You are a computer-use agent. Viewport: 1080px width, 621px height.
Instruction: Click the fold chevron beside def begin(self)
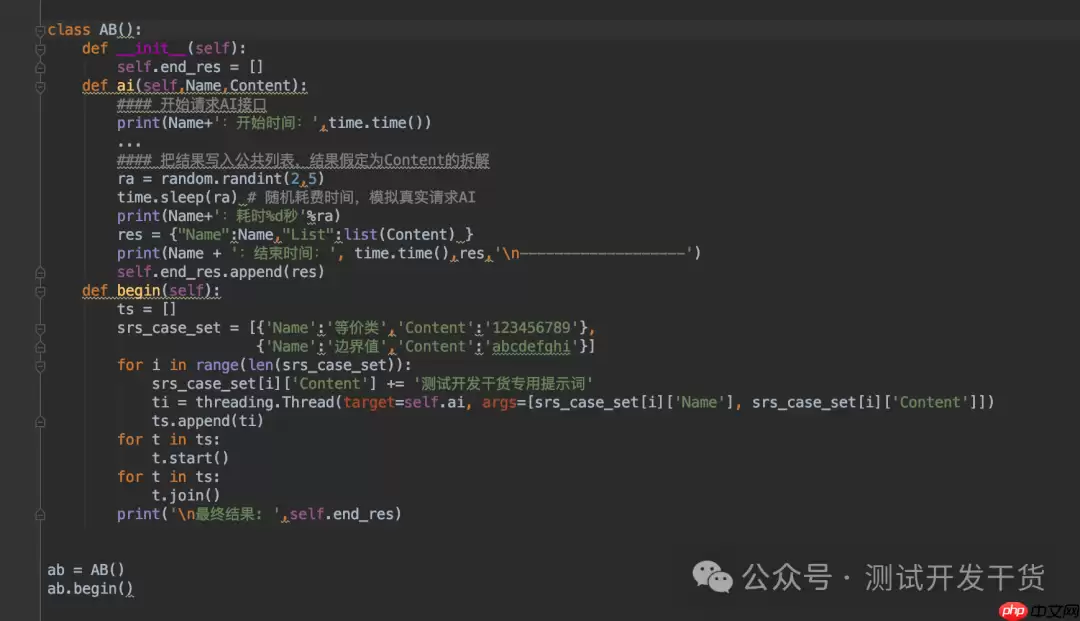point(40,290)
